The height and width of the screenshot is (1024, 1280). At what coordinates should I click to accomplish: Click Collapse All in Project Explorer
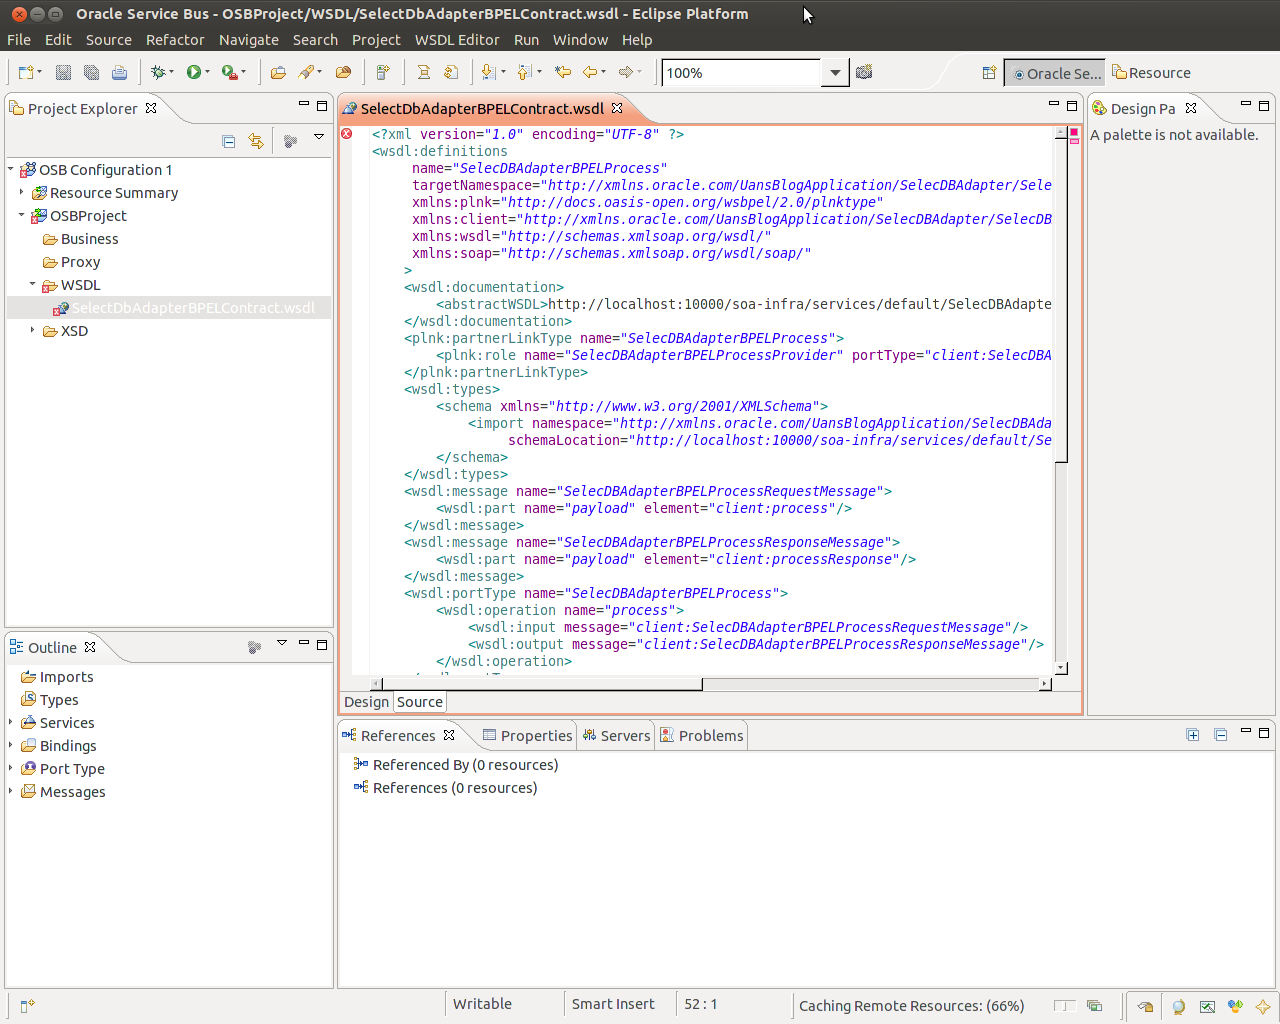click(x=229, y=141)
